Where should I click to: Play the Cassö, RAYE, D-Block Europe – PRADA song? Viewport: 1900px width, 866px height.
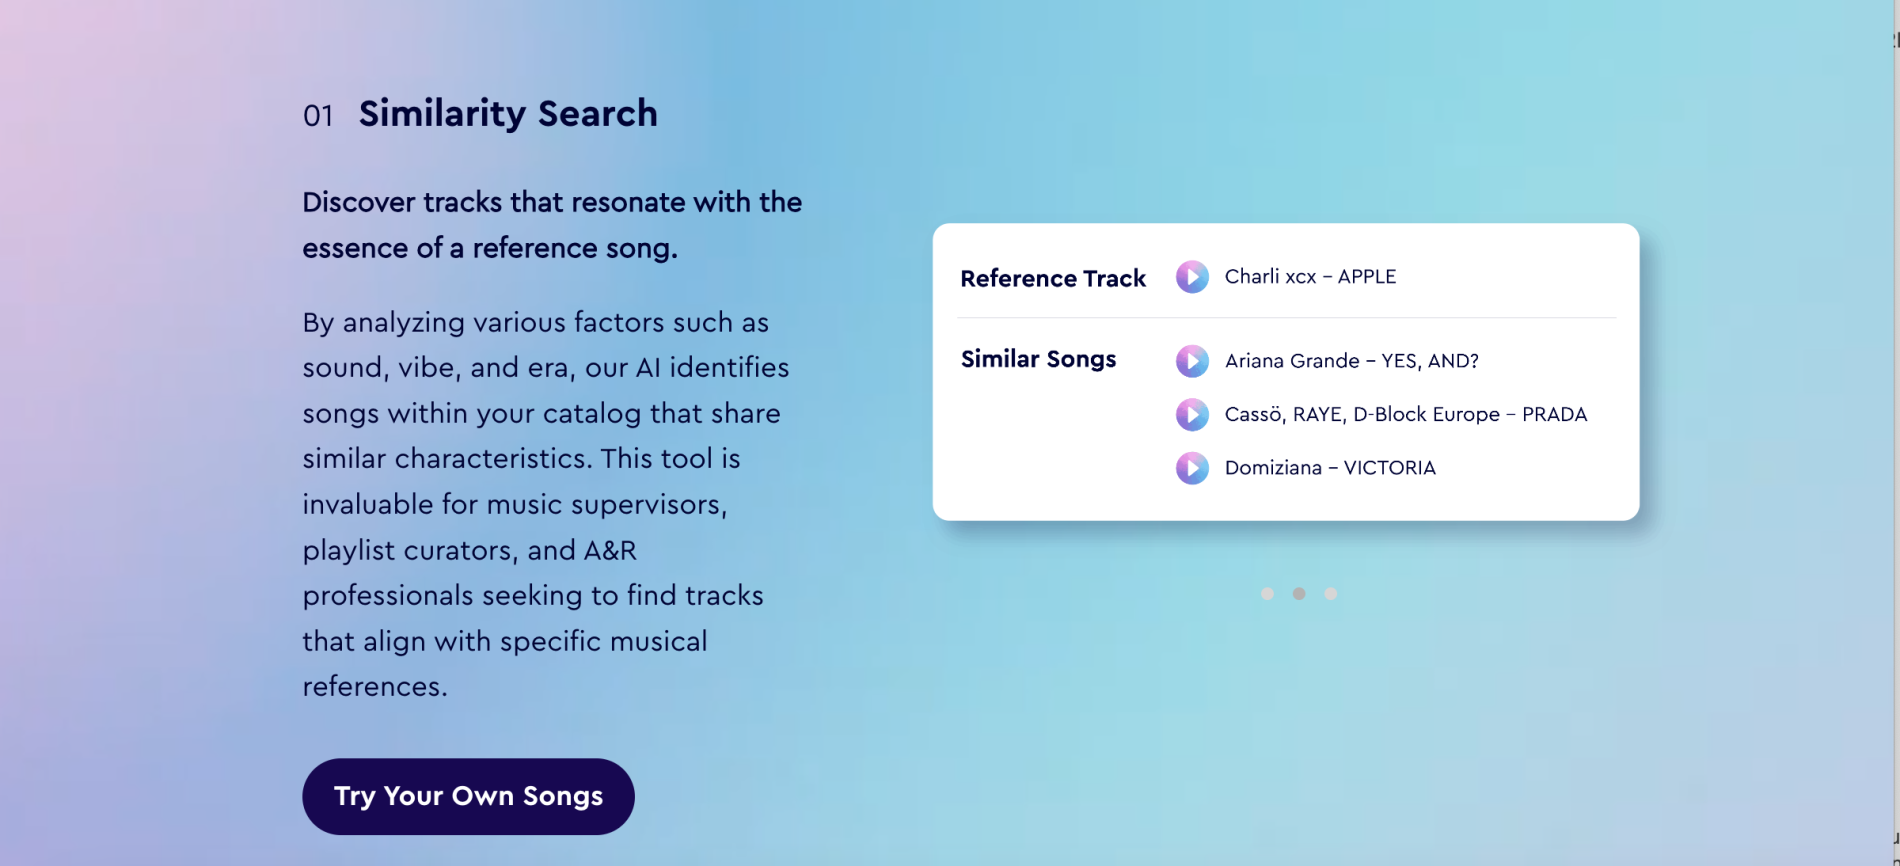pyautogui.click(x=1192, y=414)
